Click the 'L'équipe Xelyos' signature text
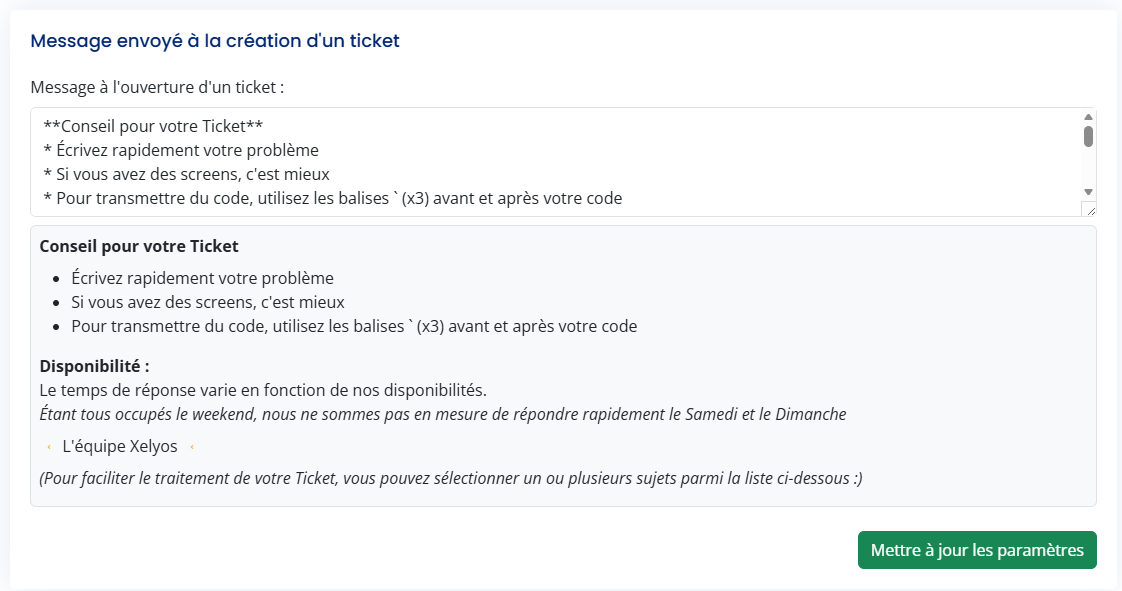 tap(120, 447)
